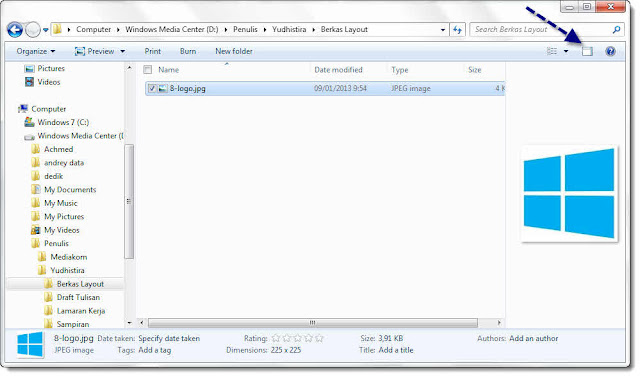640x377 pixels.
Task: Click Preview in the toolbar
Action: 95,51
